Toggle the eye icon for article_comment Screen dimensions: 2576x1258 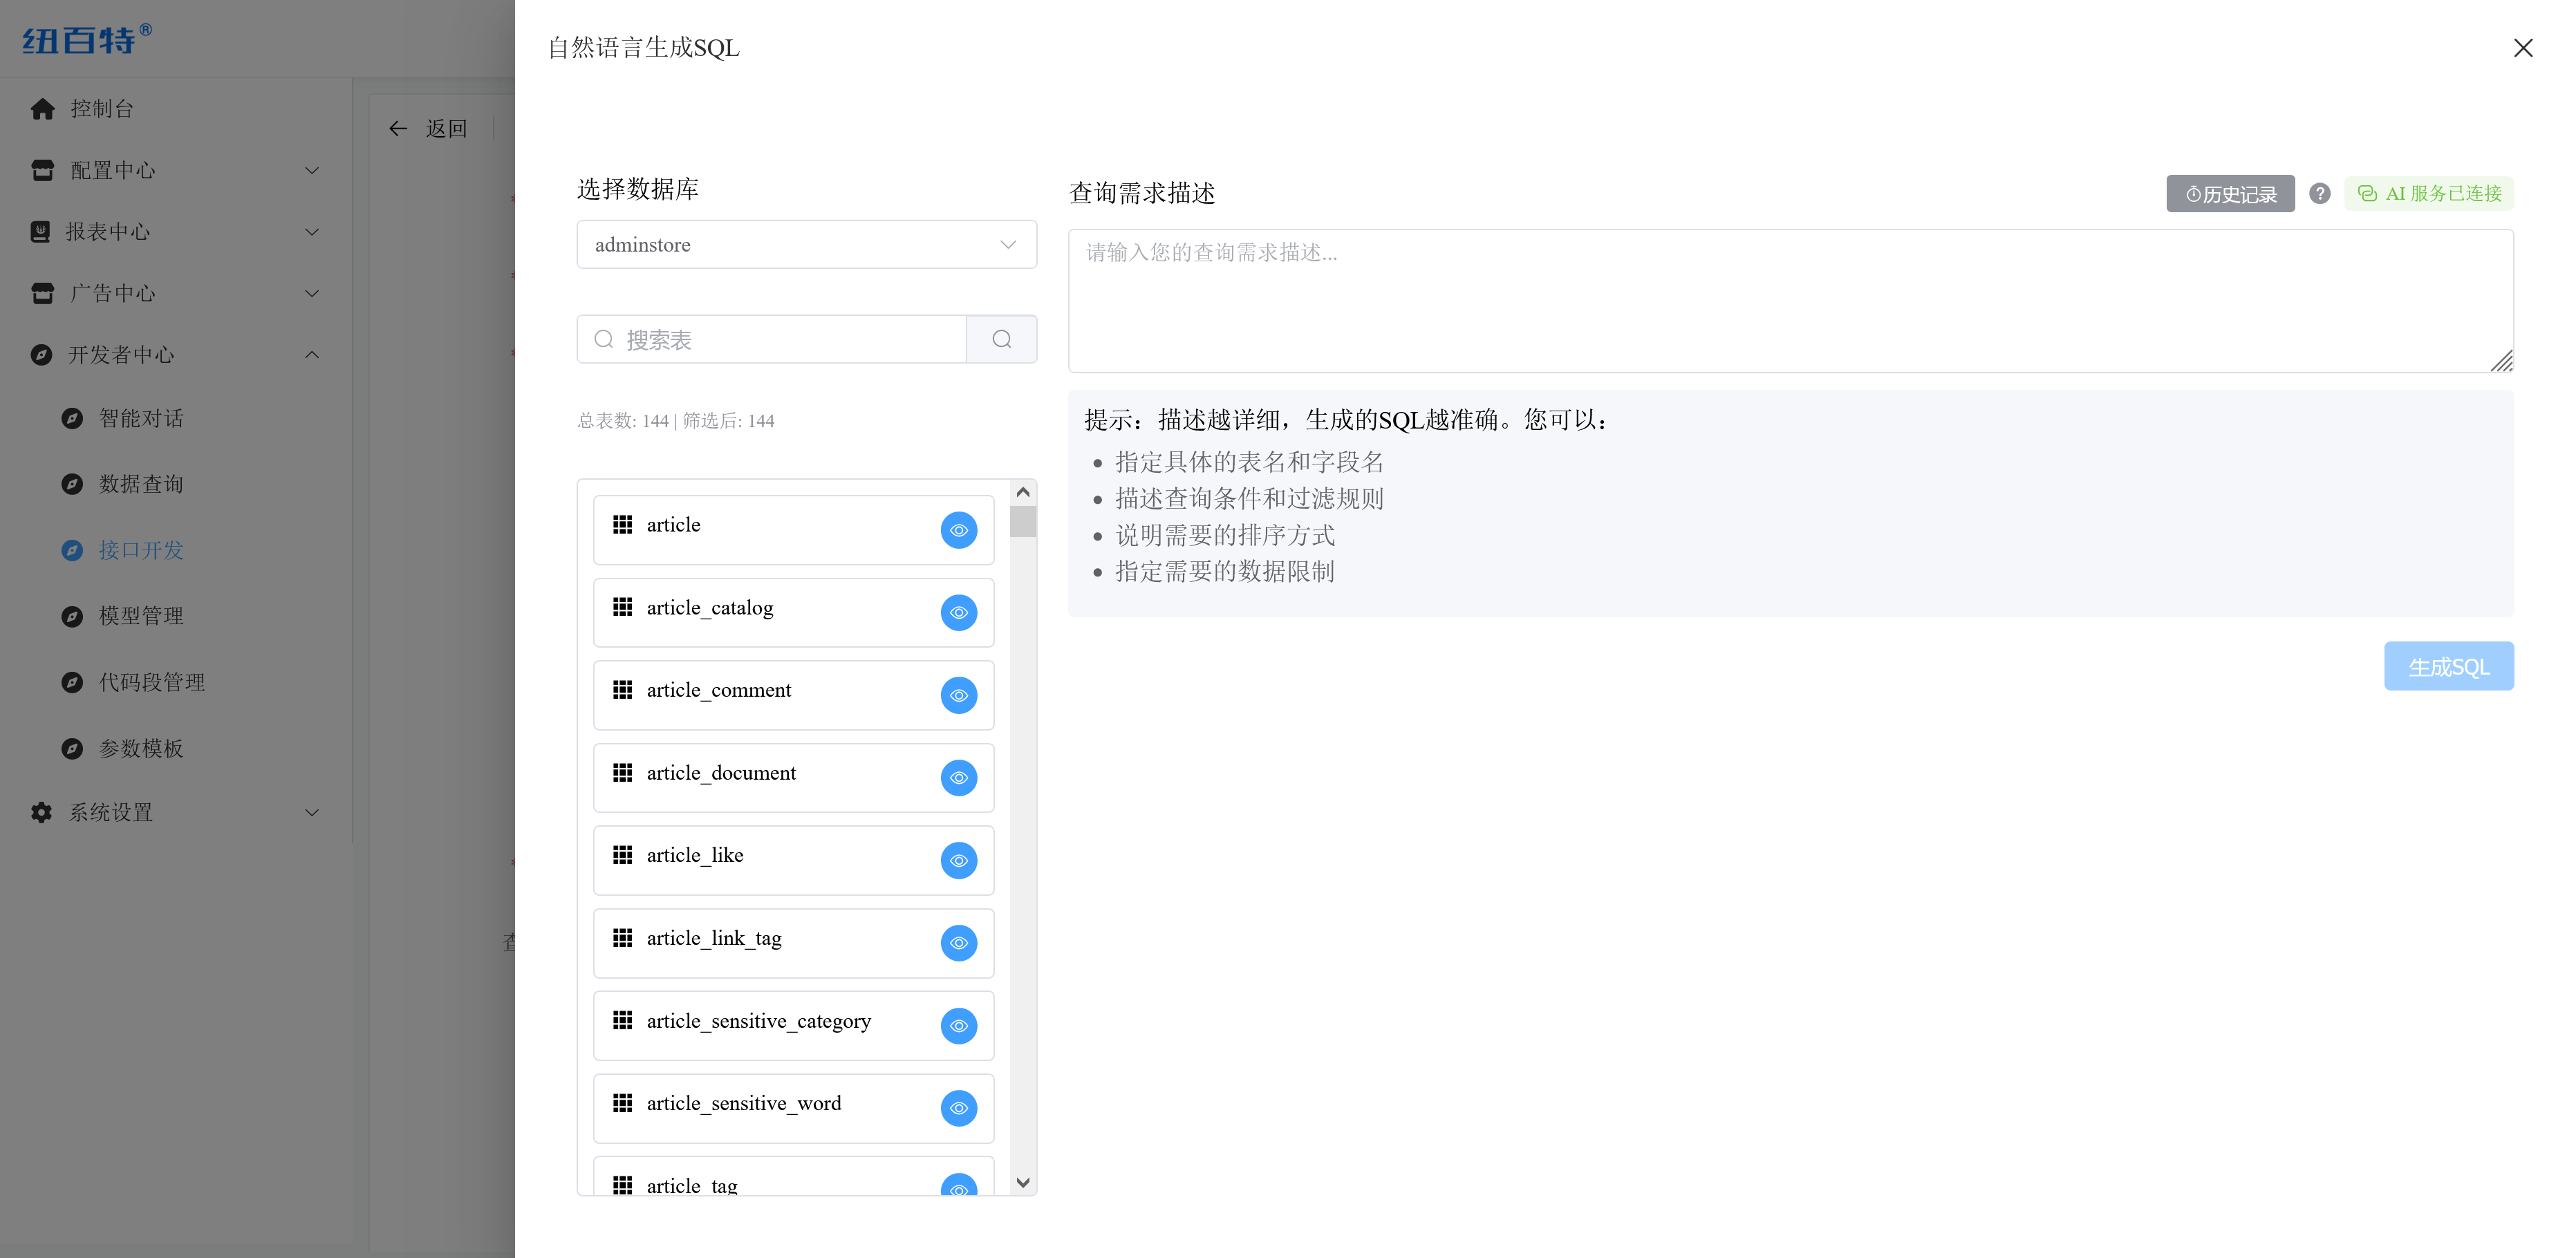(958, 695)
